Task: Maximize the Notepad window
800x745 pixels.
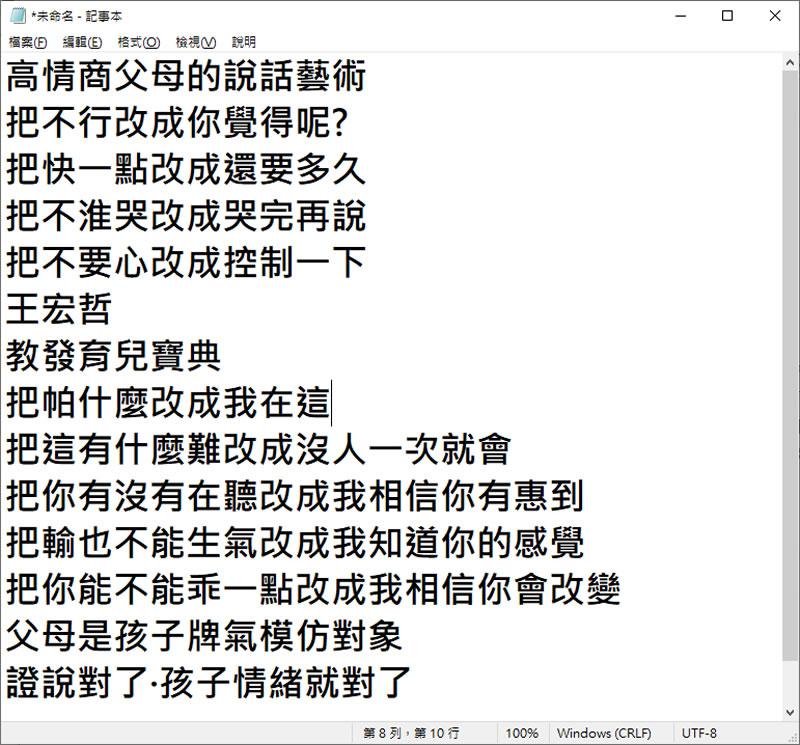Action: tap(728, 16)
